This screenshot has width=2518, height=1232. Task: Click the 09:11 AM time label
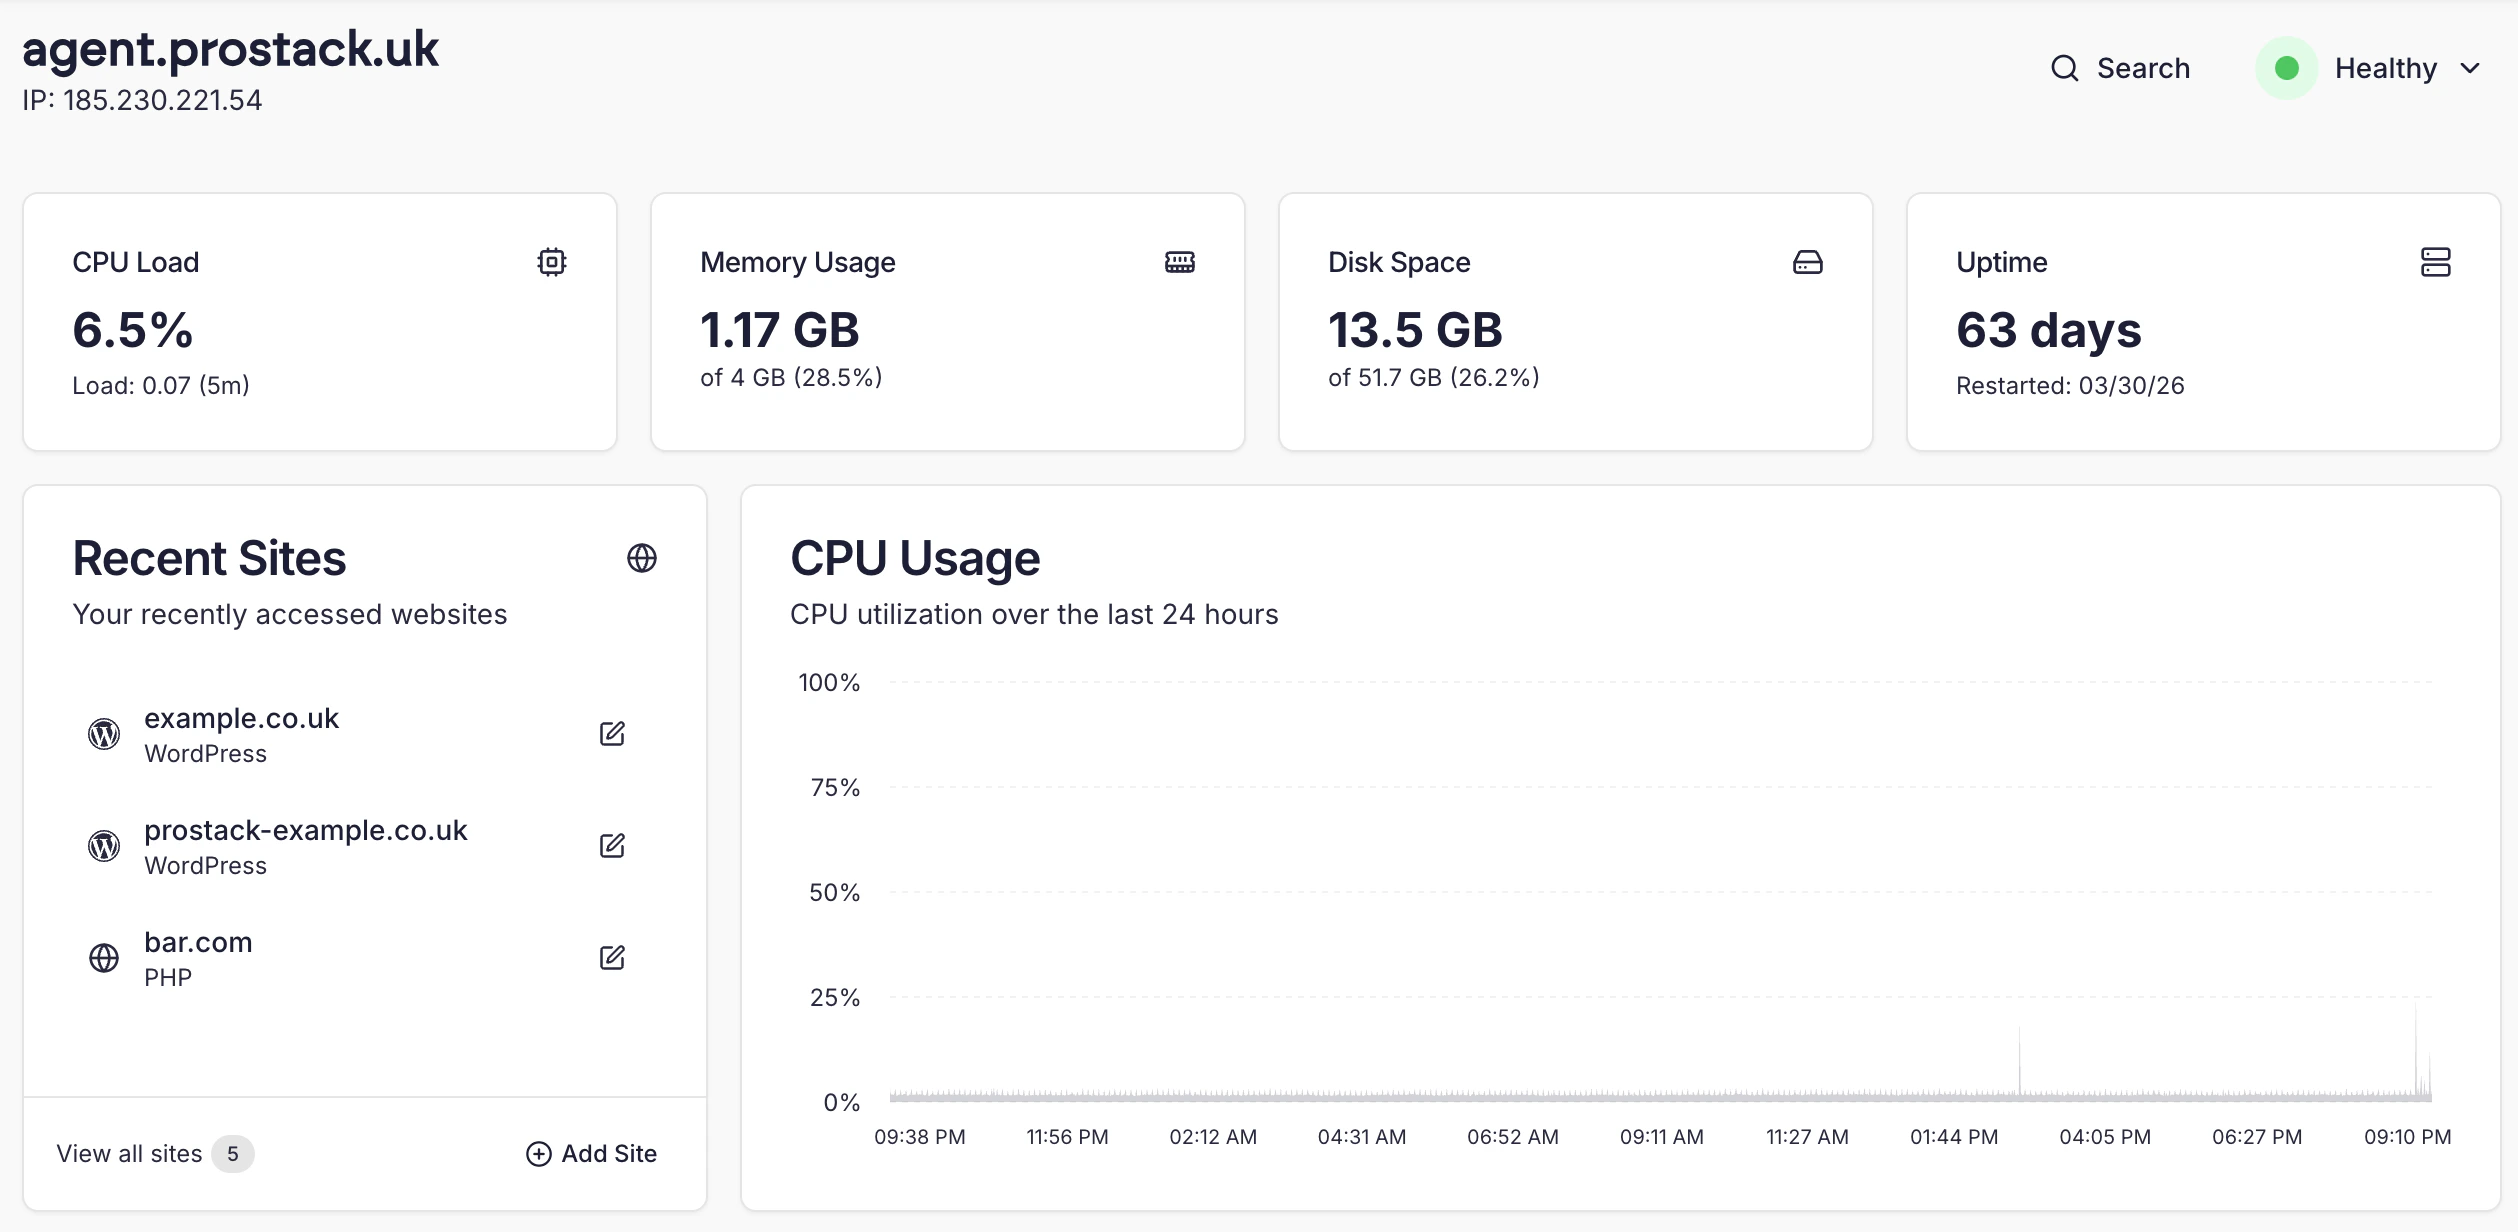[x=1662, y=1137]
